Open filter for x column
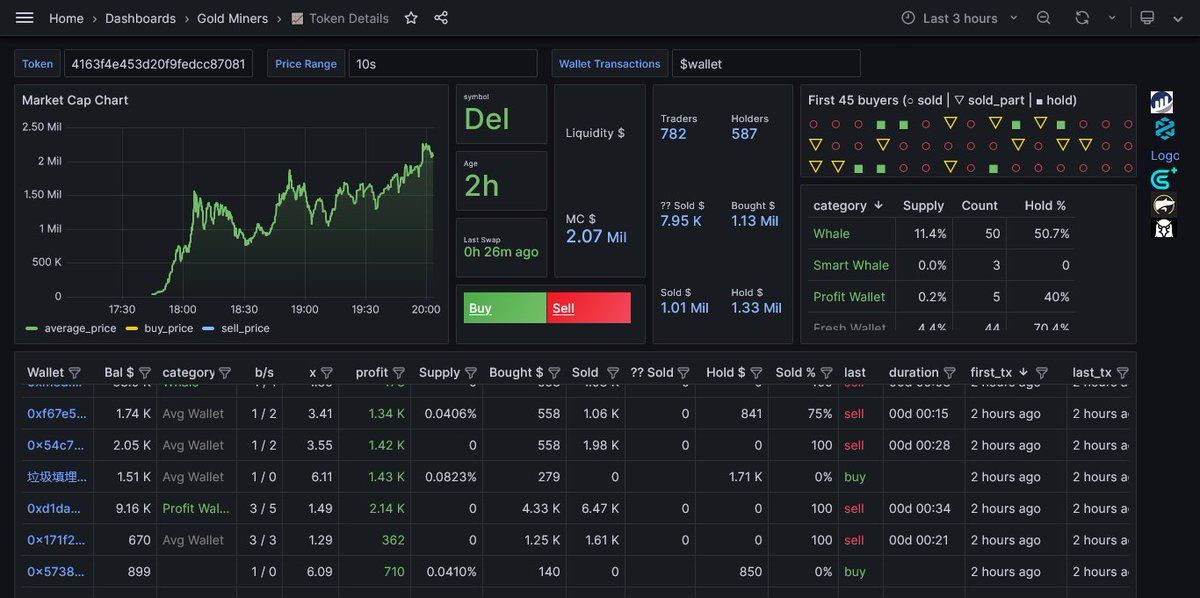 tap(327, 373)
